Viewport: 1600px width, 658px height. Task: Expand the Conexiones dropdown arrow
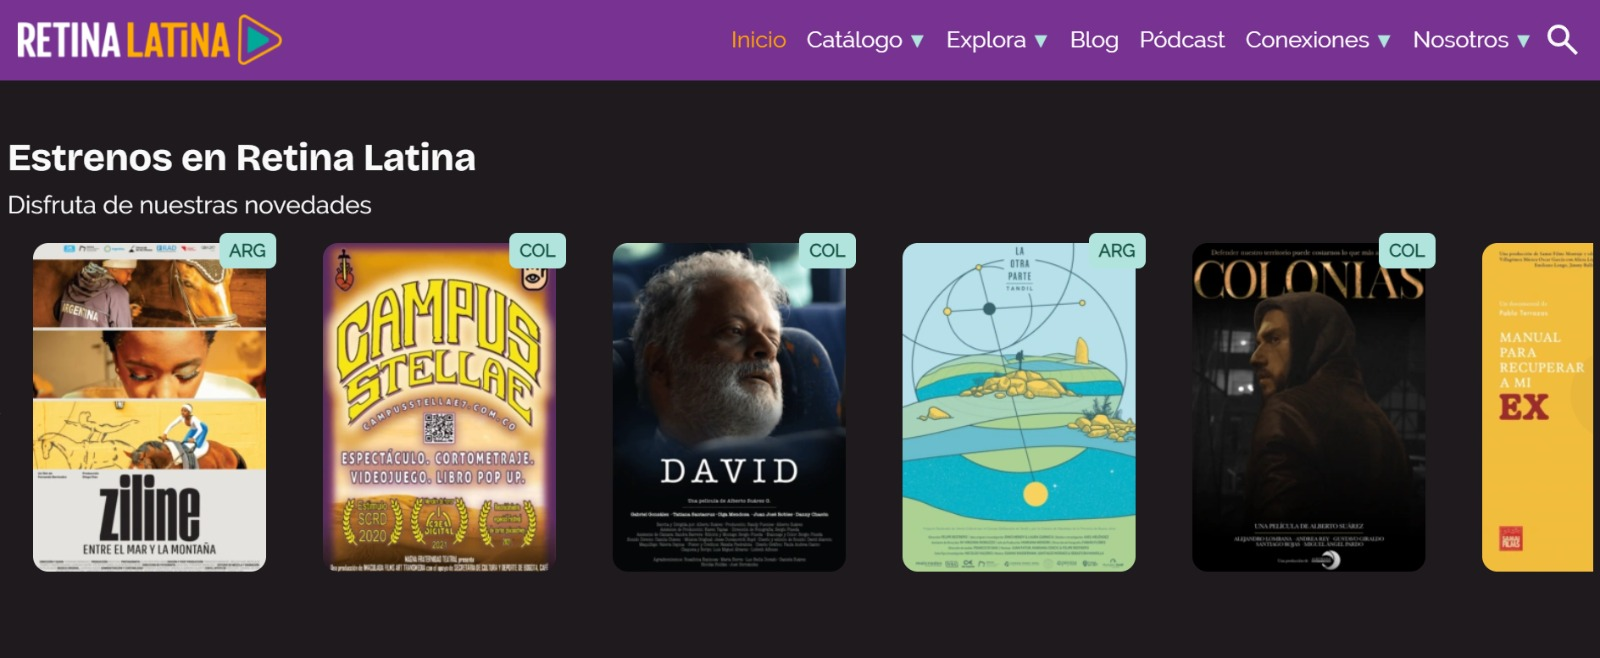click(x=1384, y=41)
